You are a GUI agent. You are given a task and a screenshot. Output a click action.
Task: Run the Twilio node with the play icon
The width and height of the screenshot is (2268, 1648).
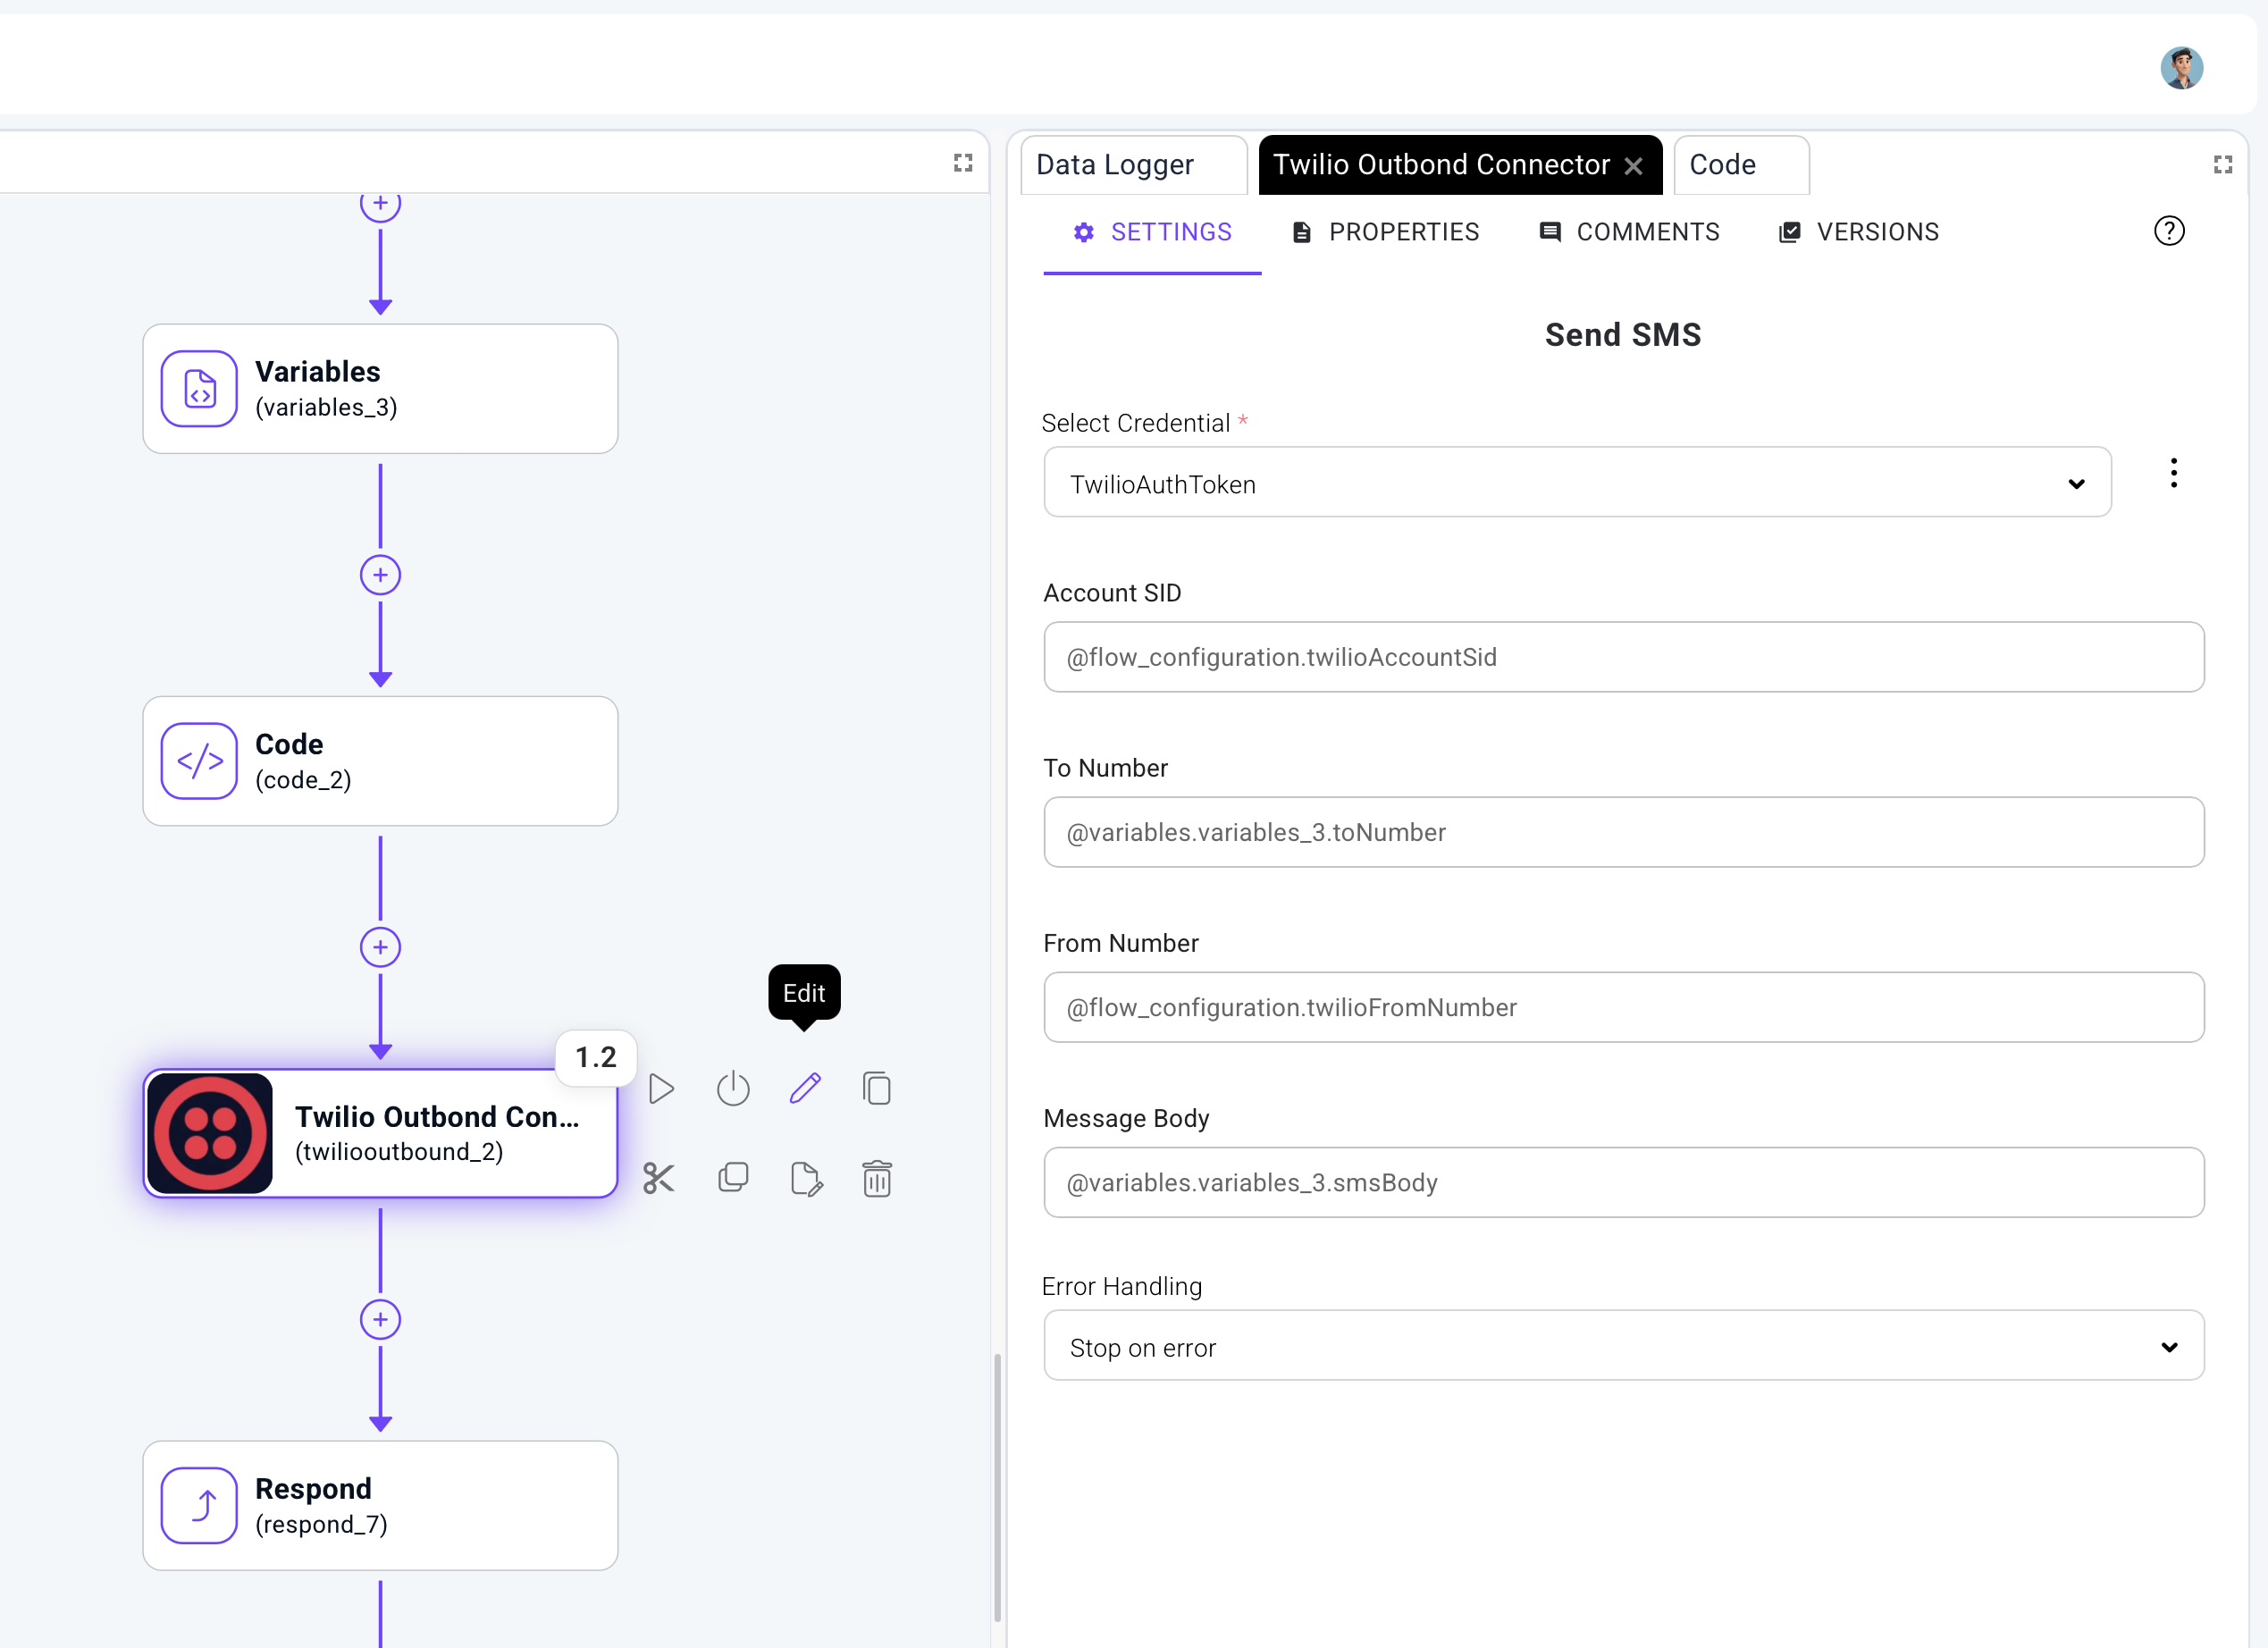pyautogui.click(x=661, y=1088)
